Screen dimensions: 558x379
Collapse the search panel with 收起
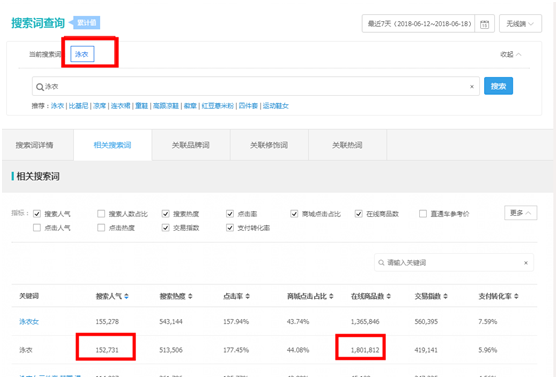pos(511,54)
